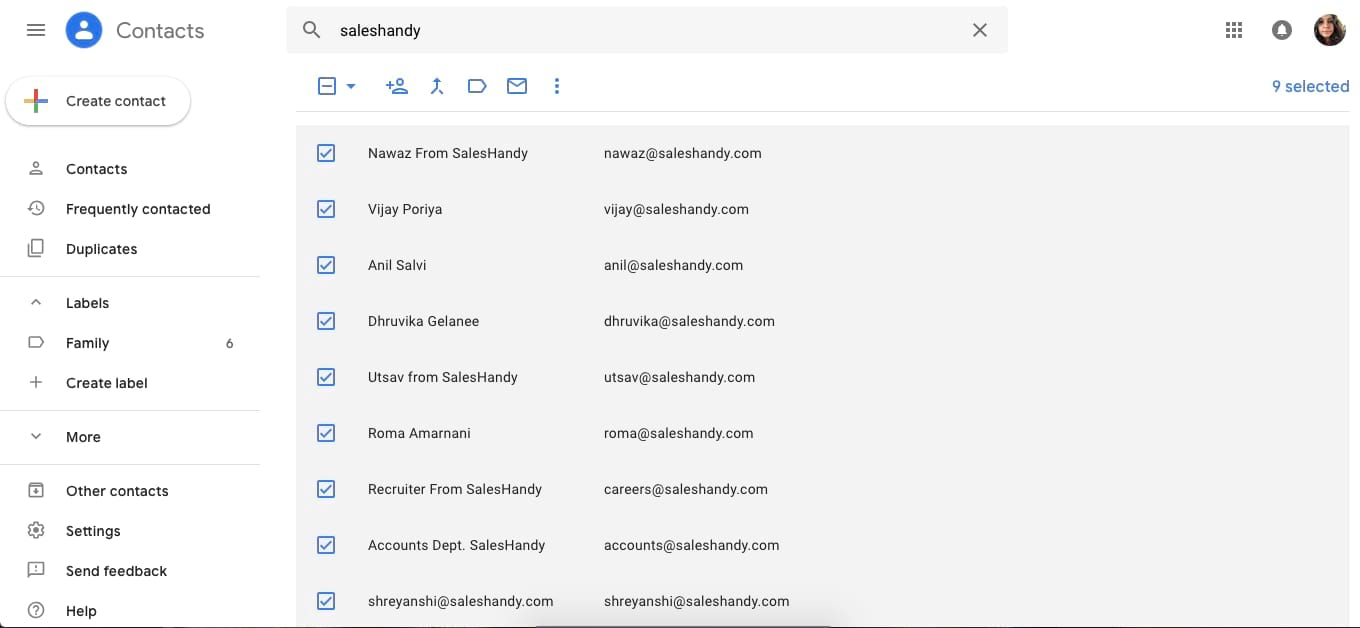1360x628 pixels.
Task: Click Create label
Action: pyautogui.click(x=106, y=383)
